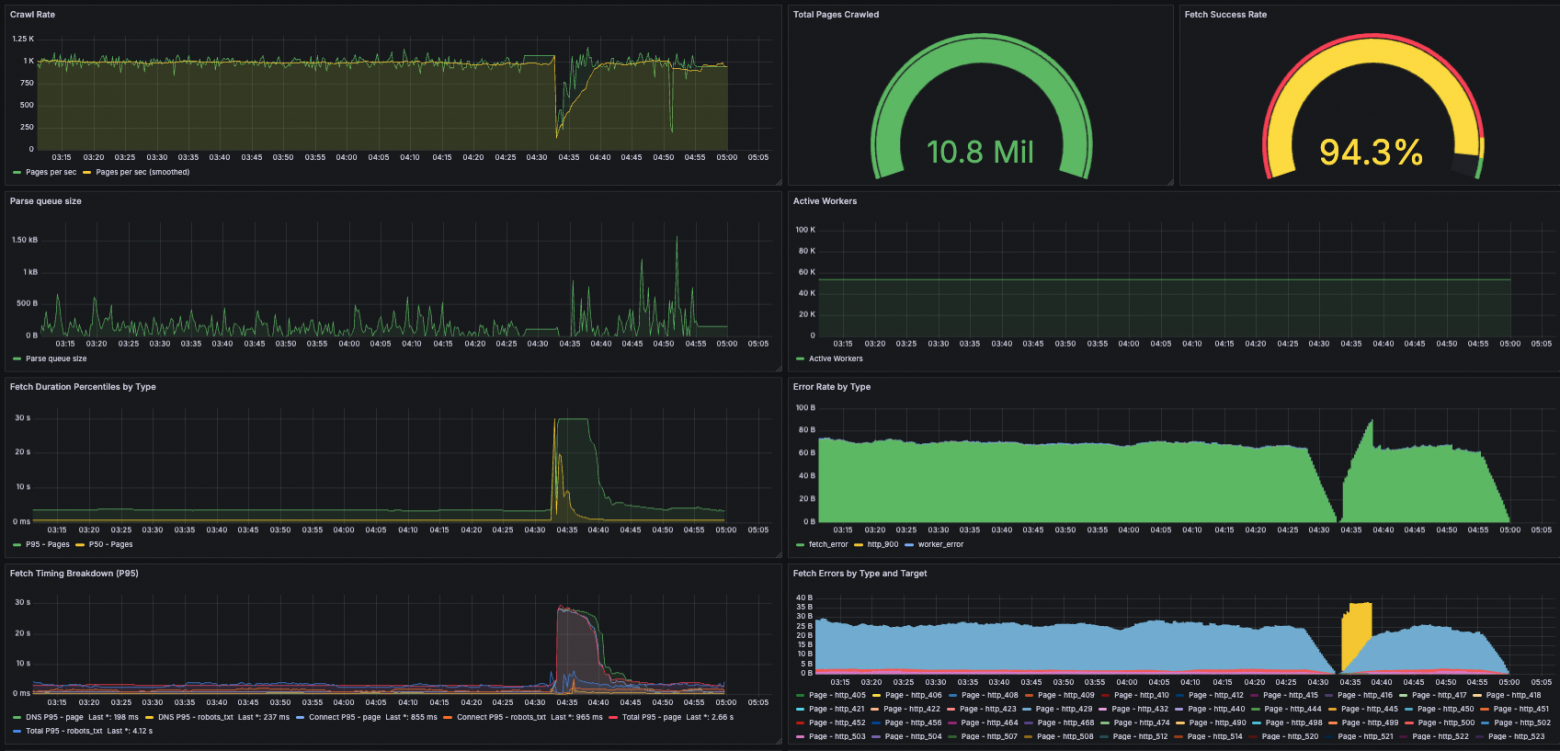Click the yellow P50 - Pages legend color marker
The height and width of the screenshot is (751, 1560).
(78, 544)
